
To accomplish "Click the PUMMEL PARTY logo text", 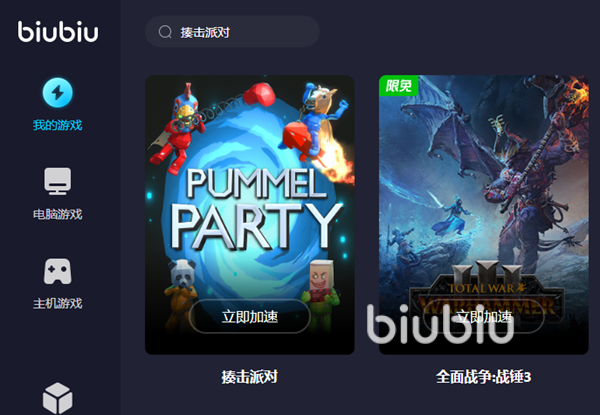I will pos(256,209).
